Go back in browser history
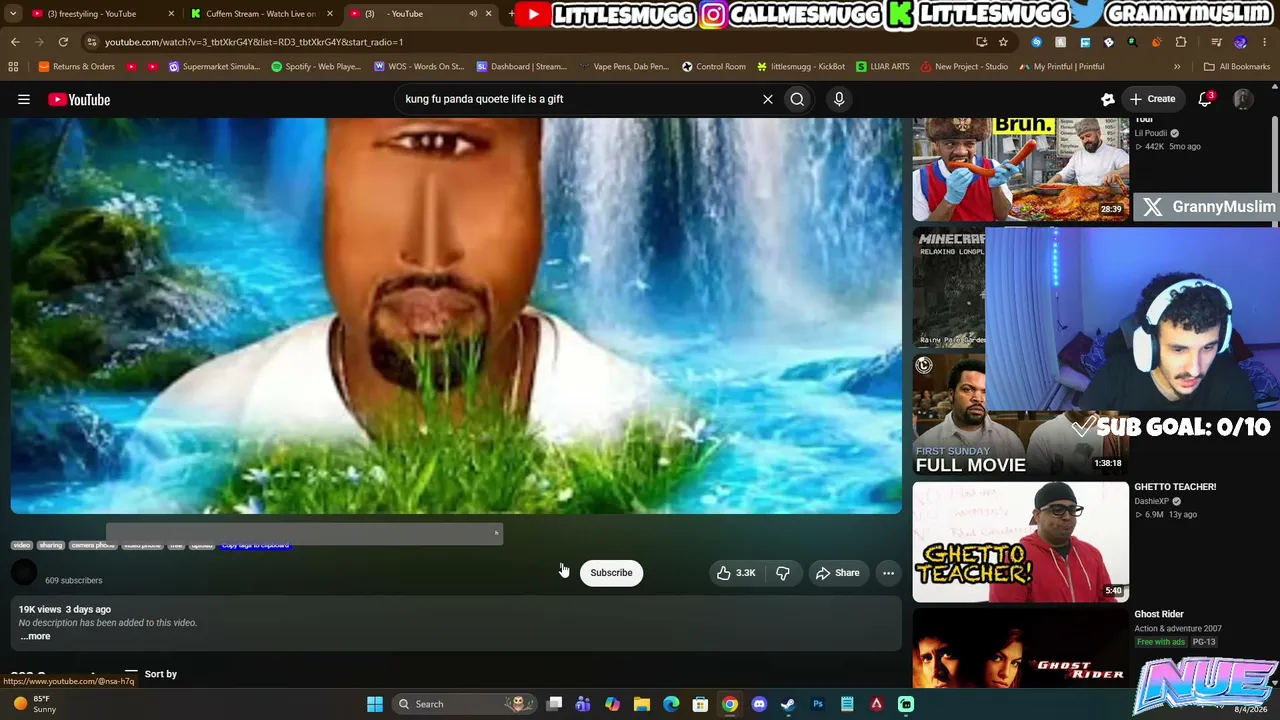The height and width of the screenshot is (720, 1280). click(15, 42)
